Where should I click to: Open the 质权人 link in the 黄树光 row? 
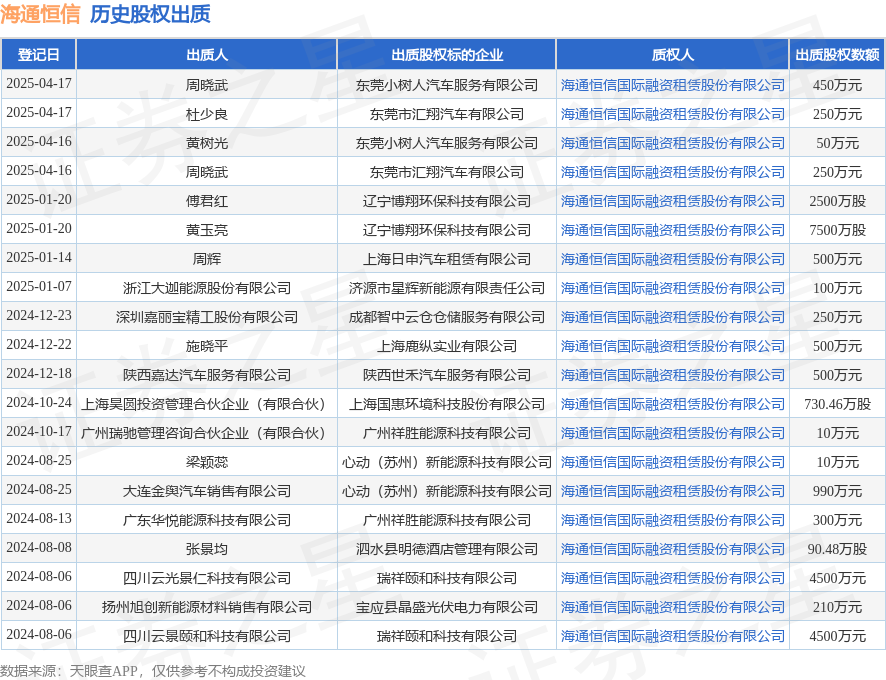click(x=672, y=143)
